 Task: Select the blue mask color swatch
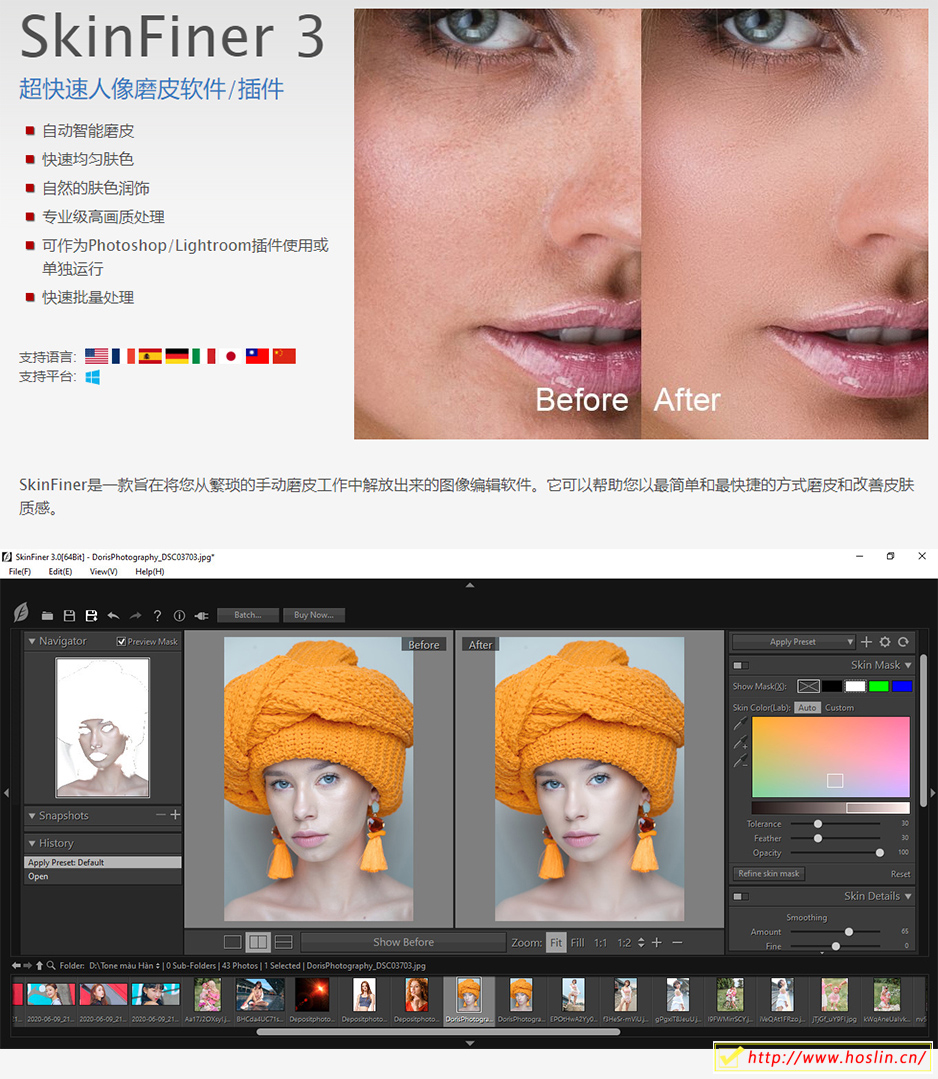pyautogui.click(x=902, y=686)
